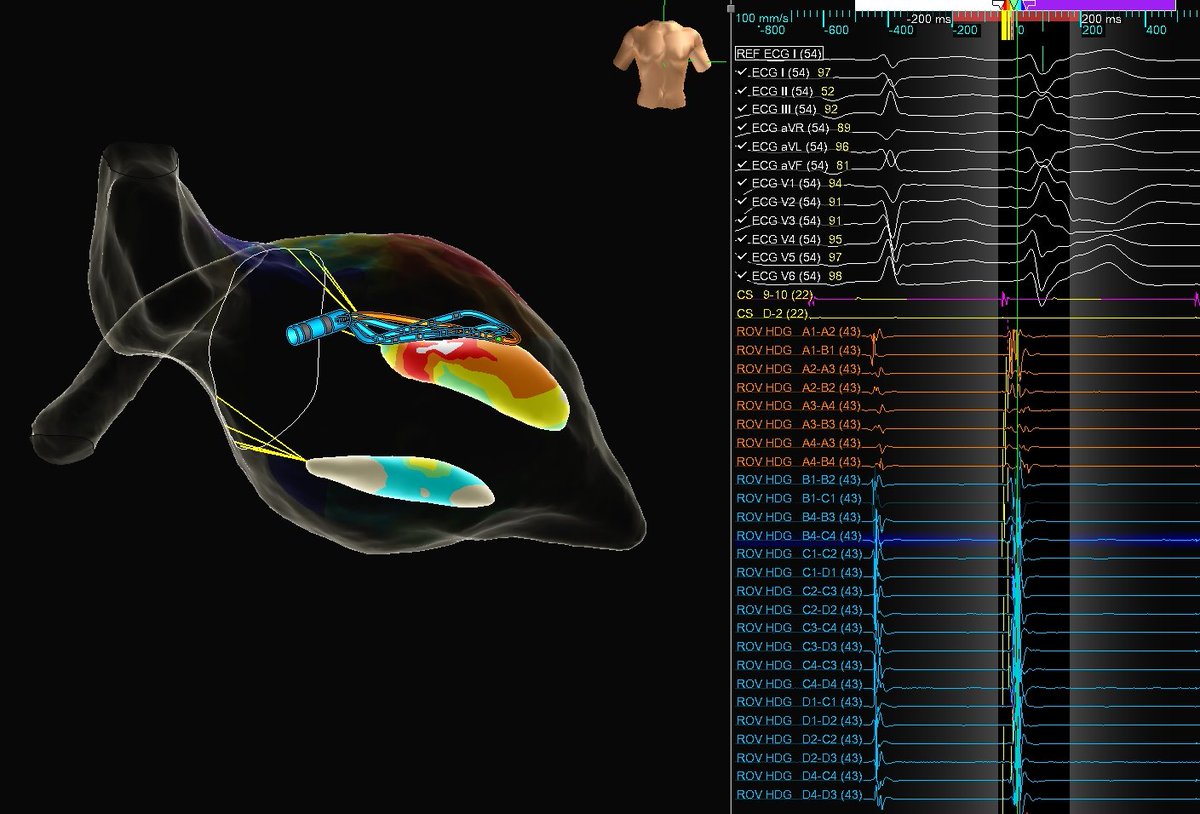This screenshot has height=814, width=1200.
Task: Toggle the ECG III trace checkmark
Action: pyautogui.click(x=741, y=109)
